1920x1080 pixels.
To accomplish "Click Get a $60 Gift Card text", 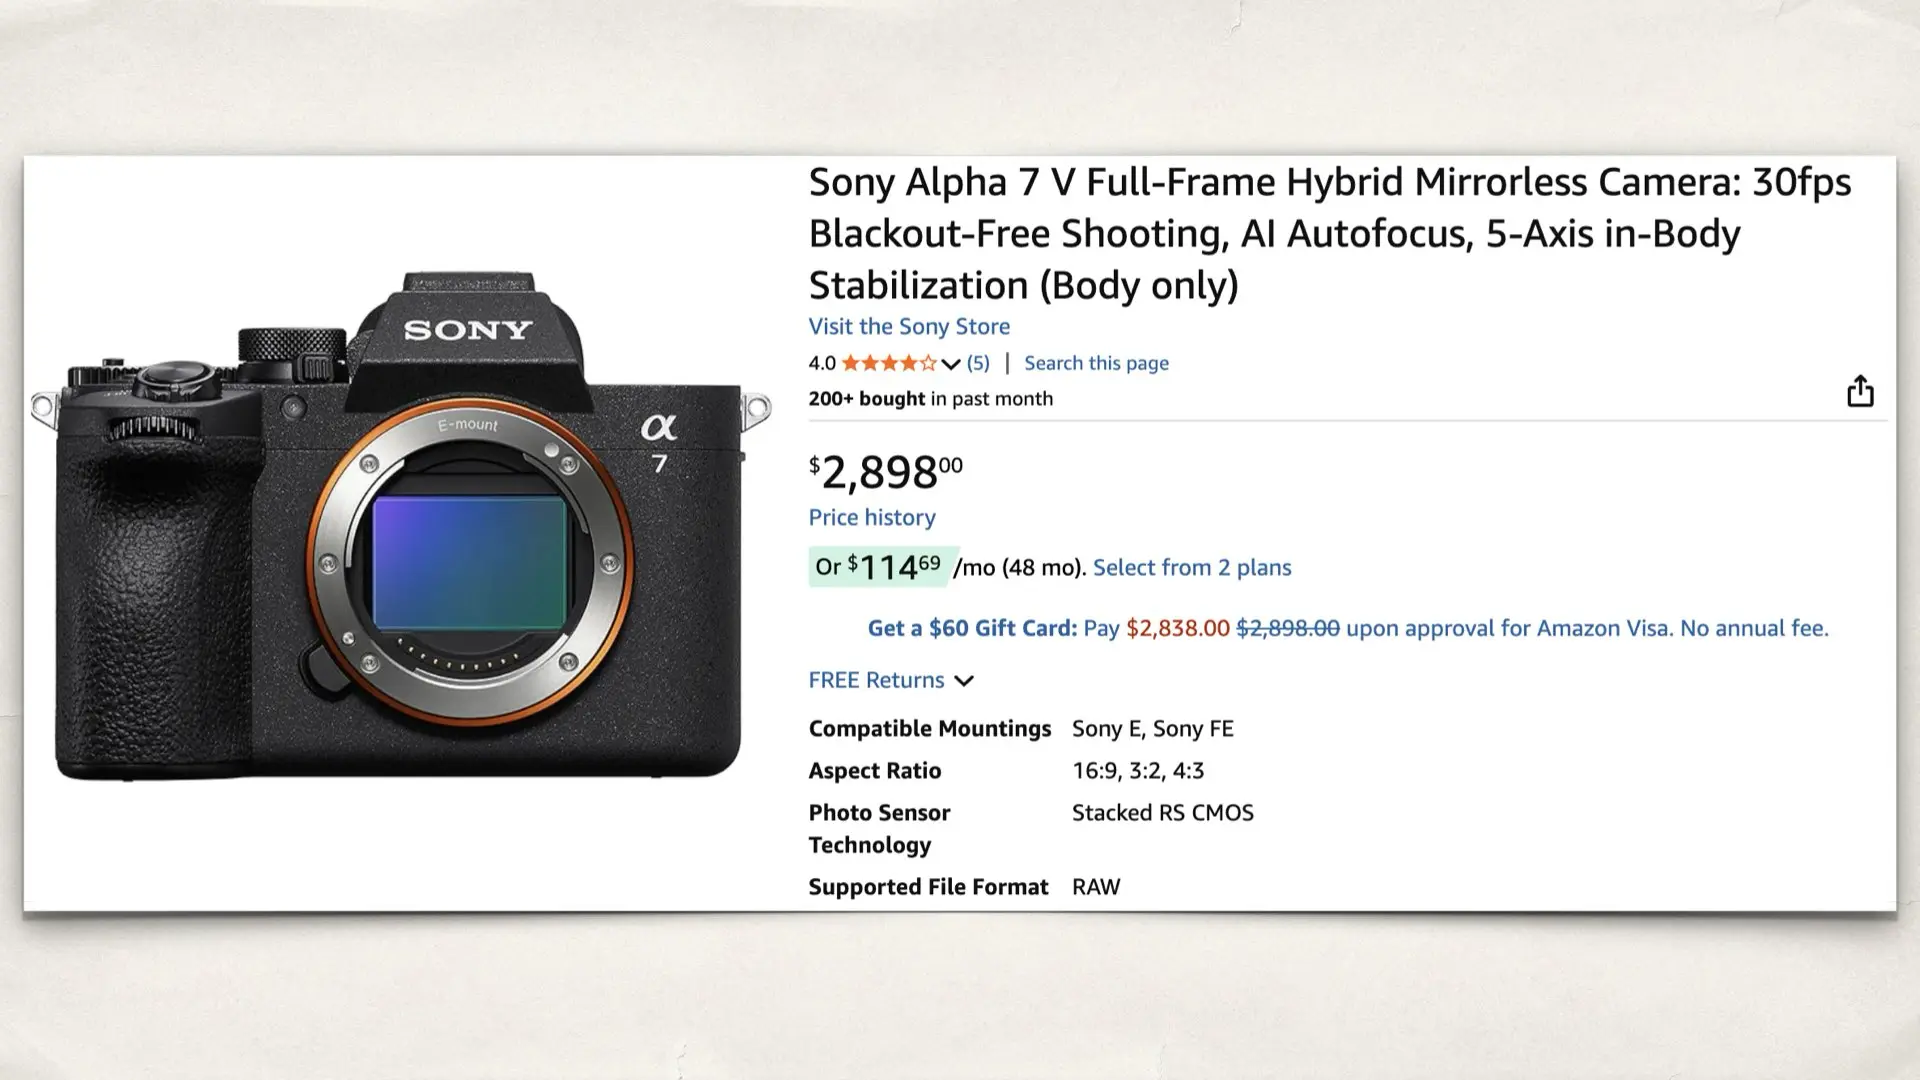I will 968,628.
